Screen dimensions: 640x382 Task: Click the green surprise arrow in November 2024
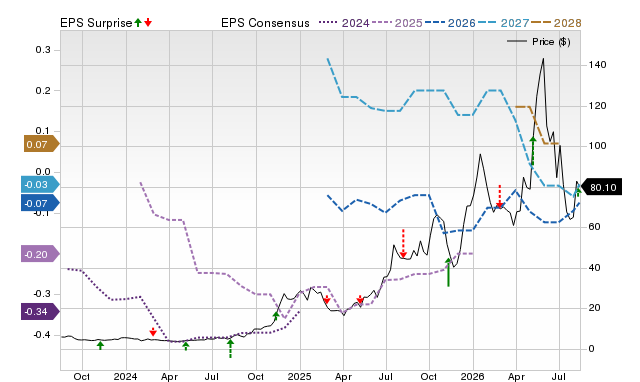coord(276,315)
